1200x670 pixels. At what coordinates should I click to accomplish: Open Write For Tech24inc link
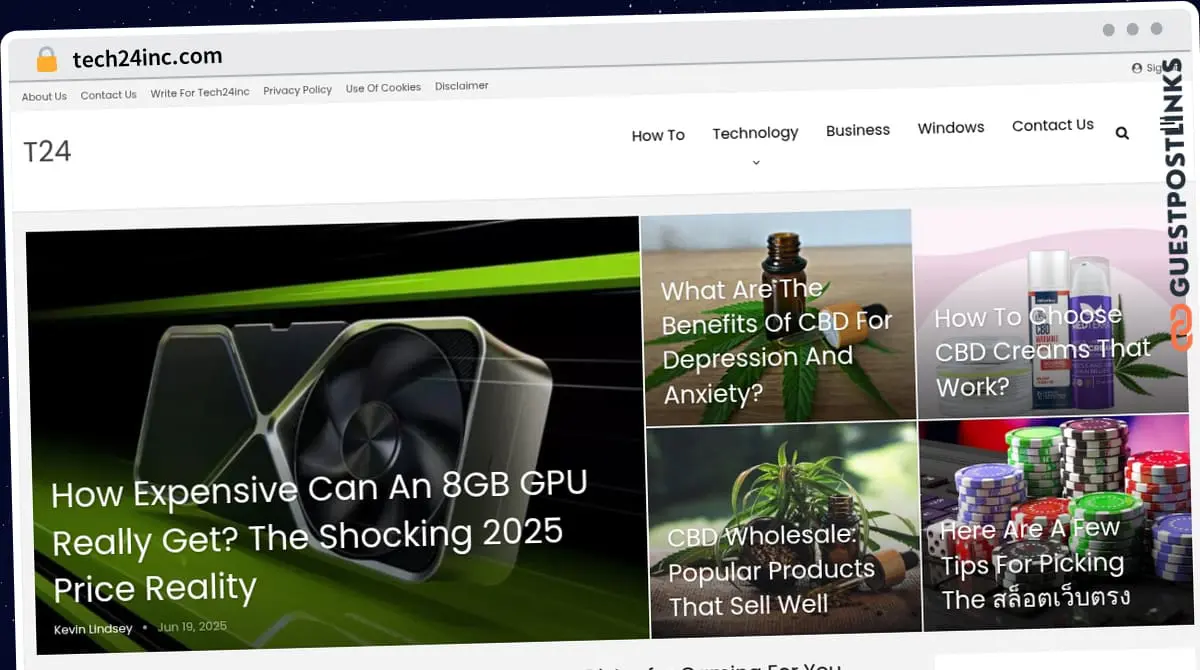click(200, 93)
